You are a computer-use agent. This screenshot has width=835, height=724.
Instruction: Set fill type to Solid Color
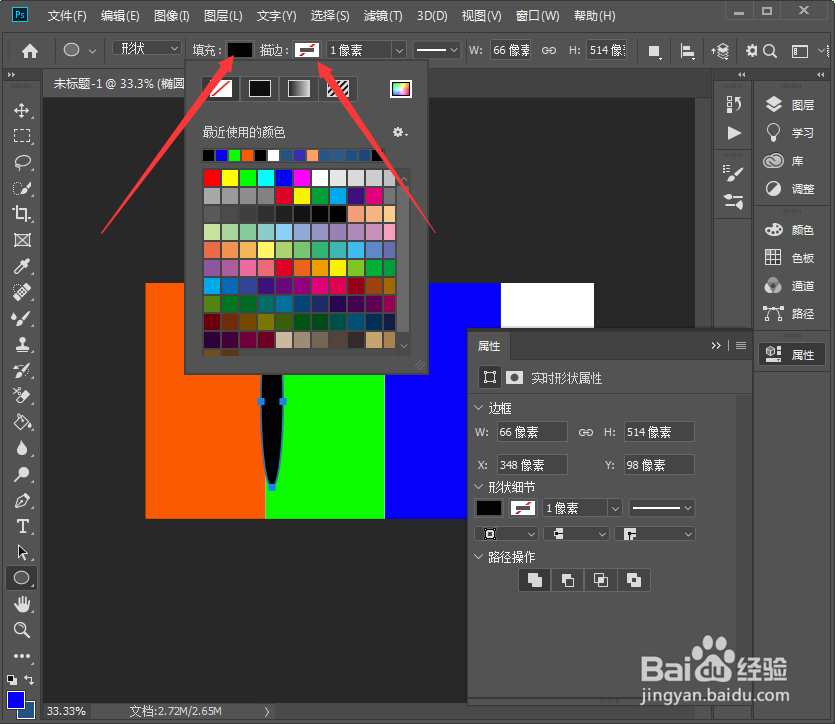pyautogui.click(x=260, y=88)
